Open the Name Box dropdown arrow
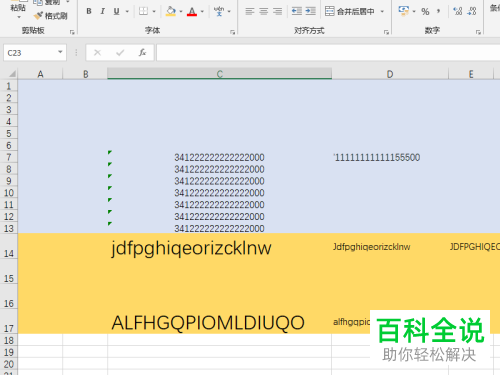Screen dimensions: 500x375 coord(60,52)
